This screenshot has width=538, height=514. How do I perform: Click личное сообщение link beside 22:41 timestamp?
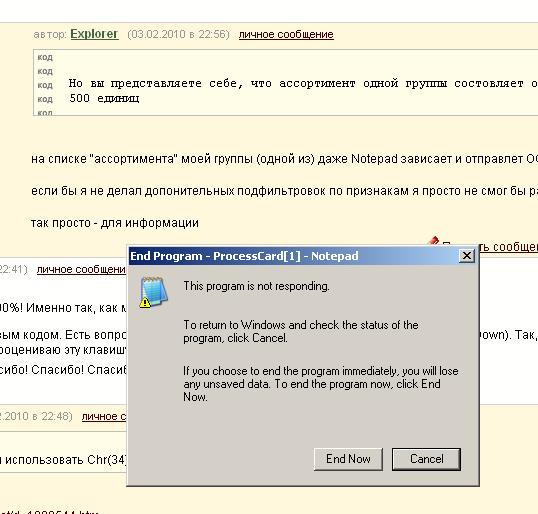click(82, 269)
